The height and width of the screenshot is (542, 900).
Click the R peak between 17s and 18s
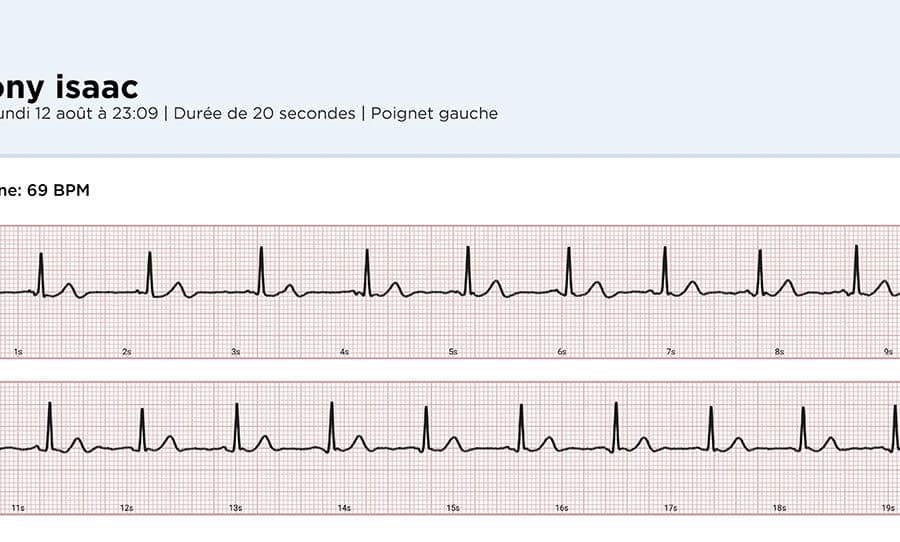[711, 428]
